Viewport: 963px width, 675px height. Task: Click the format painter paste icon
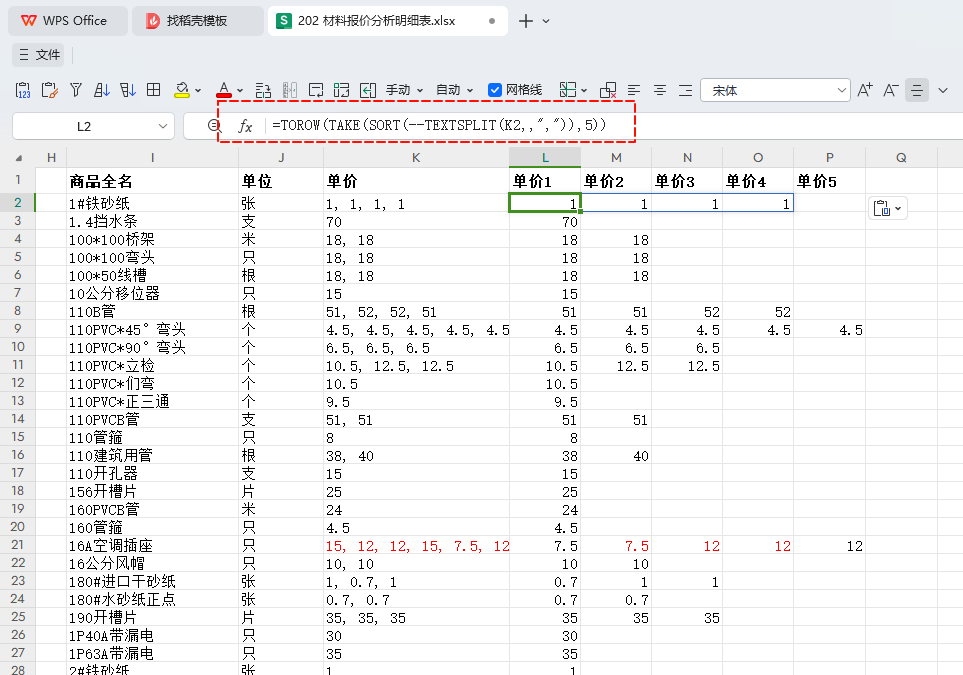[49, 90]
